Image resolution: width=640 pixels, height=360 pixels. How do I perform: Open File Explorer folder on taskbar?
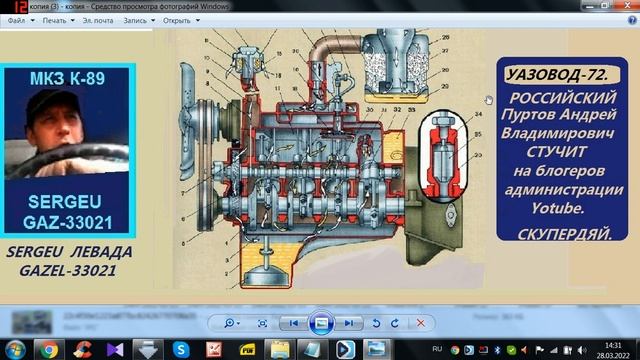[280, 350]
